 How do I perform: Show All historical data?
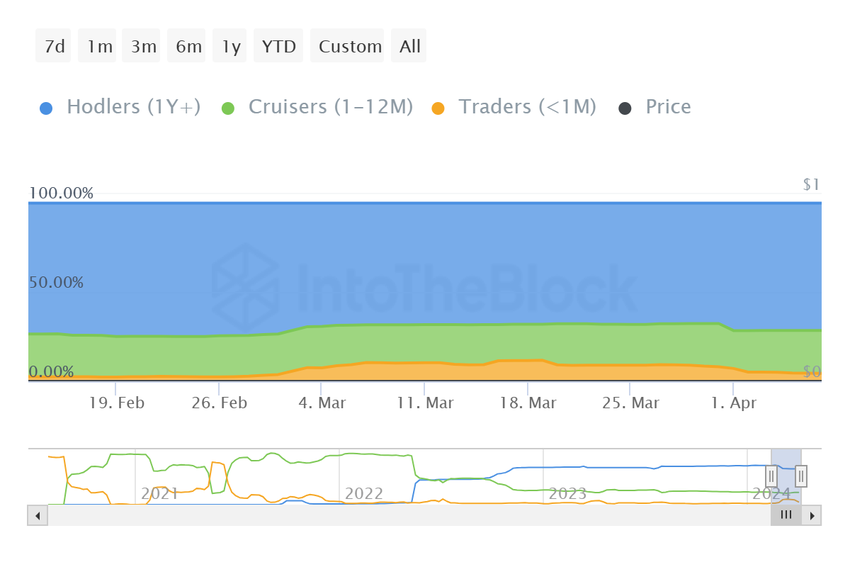tap(410, 46)
